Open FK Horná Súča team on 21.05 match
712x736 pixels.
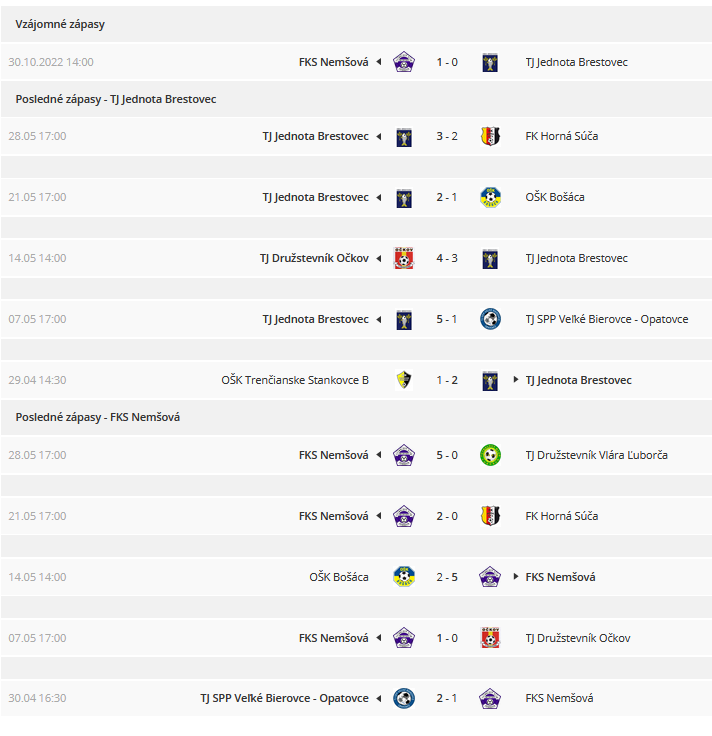561,516
